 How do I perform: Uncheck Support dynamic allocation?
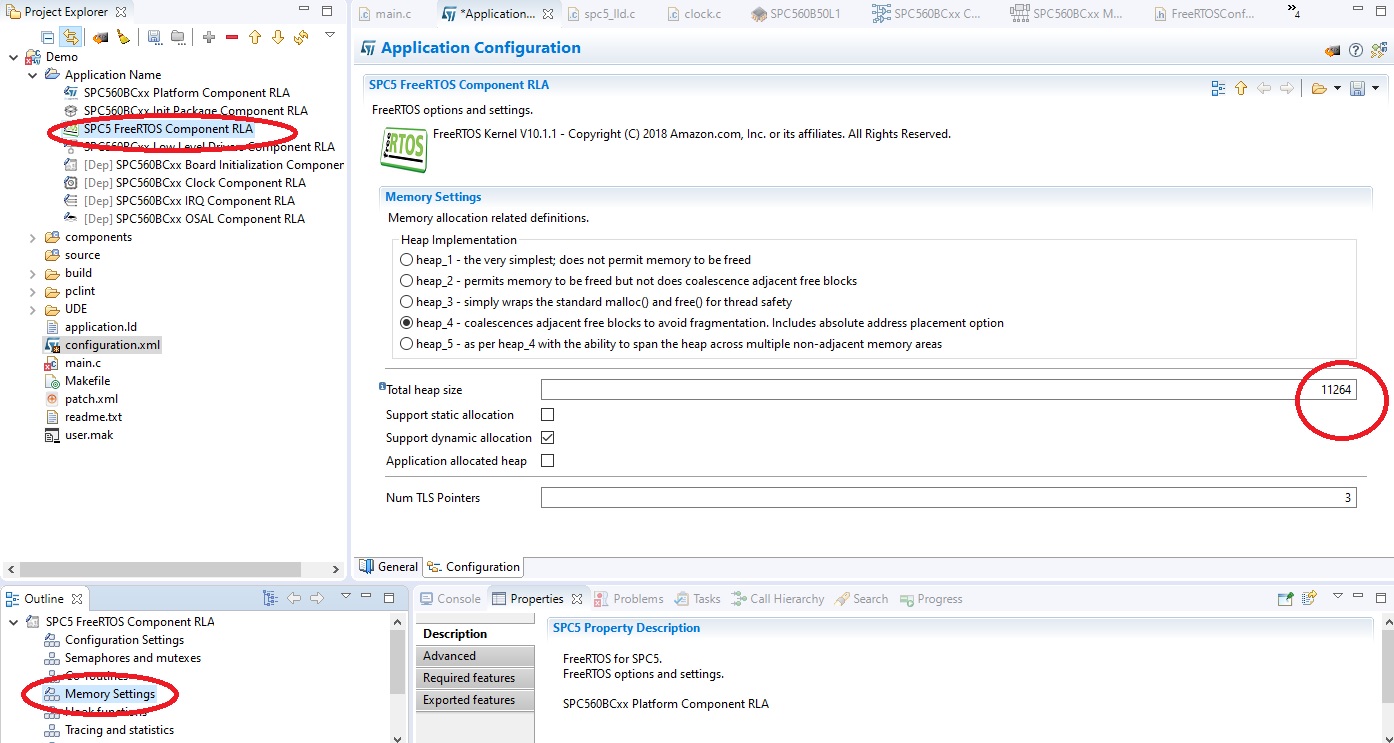[547, 438]
